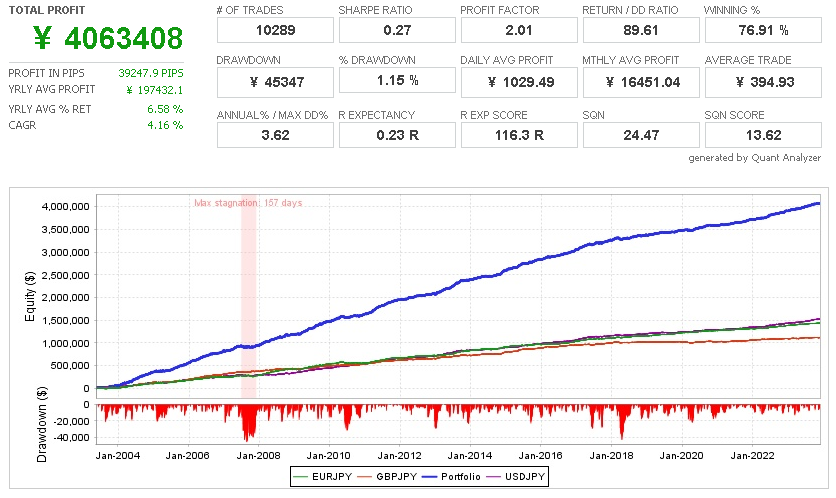Click the SQN value 24.47
Screen dimensions: 836x498
click(641, 135)
